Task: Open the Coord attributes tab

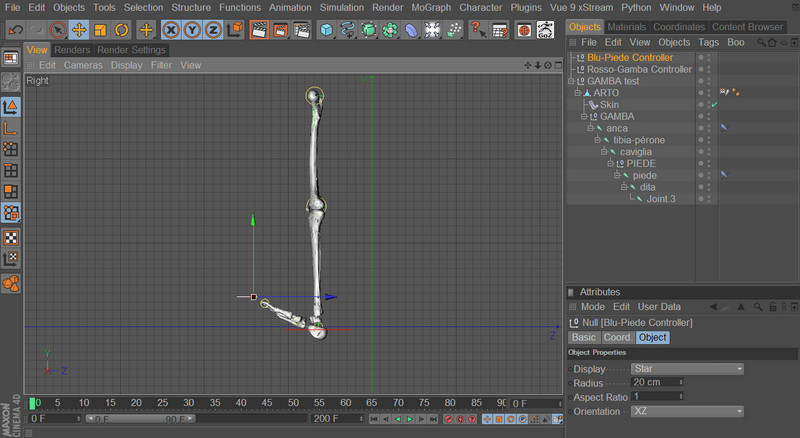Action: pos(617,337)
